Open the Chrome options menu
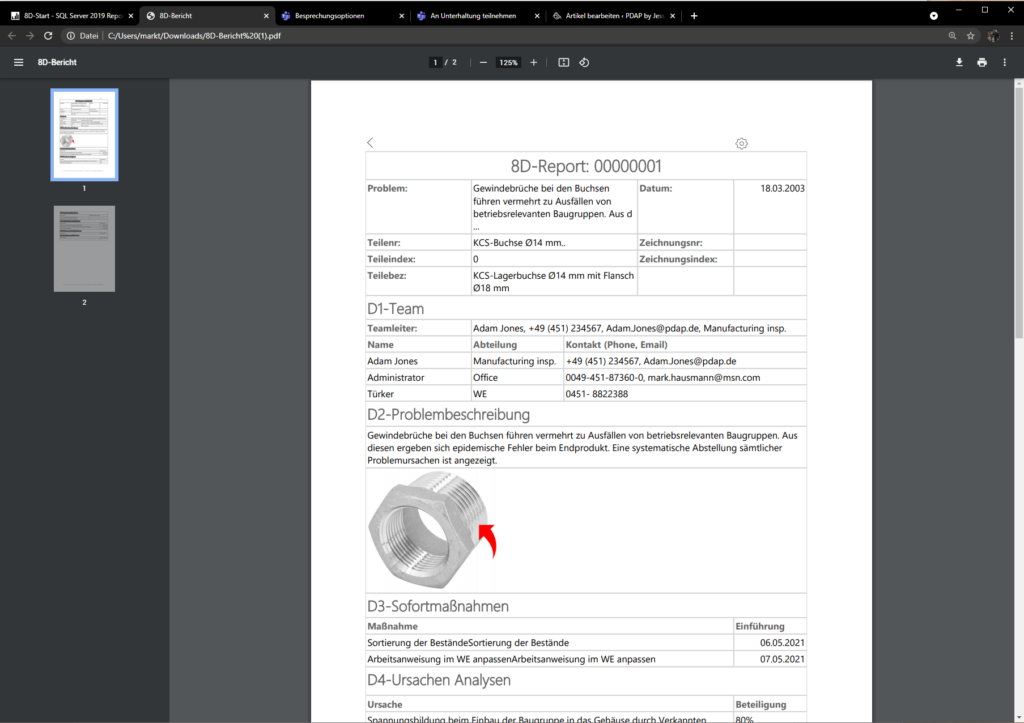The image size is (1024, 723). [1012, 36]
